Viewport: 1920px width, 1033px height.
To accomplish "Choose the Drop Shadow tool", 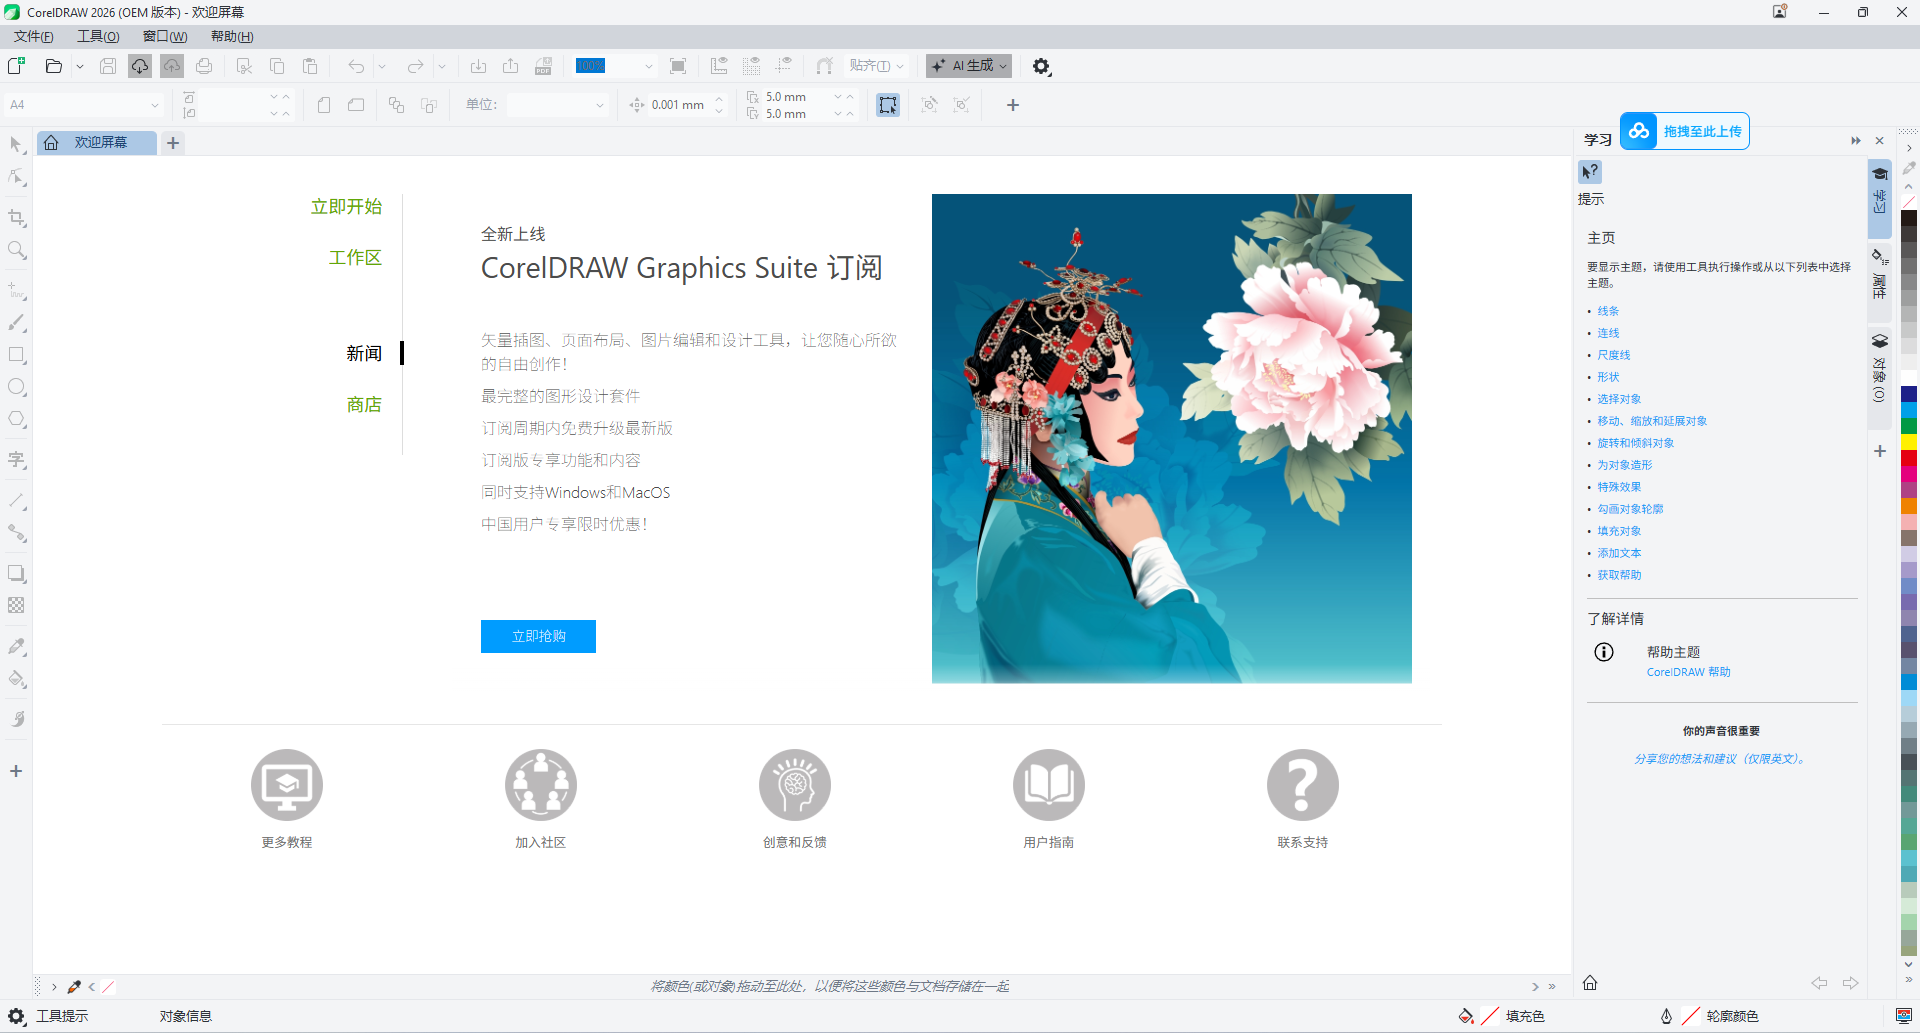I will (x=16, y=573).
